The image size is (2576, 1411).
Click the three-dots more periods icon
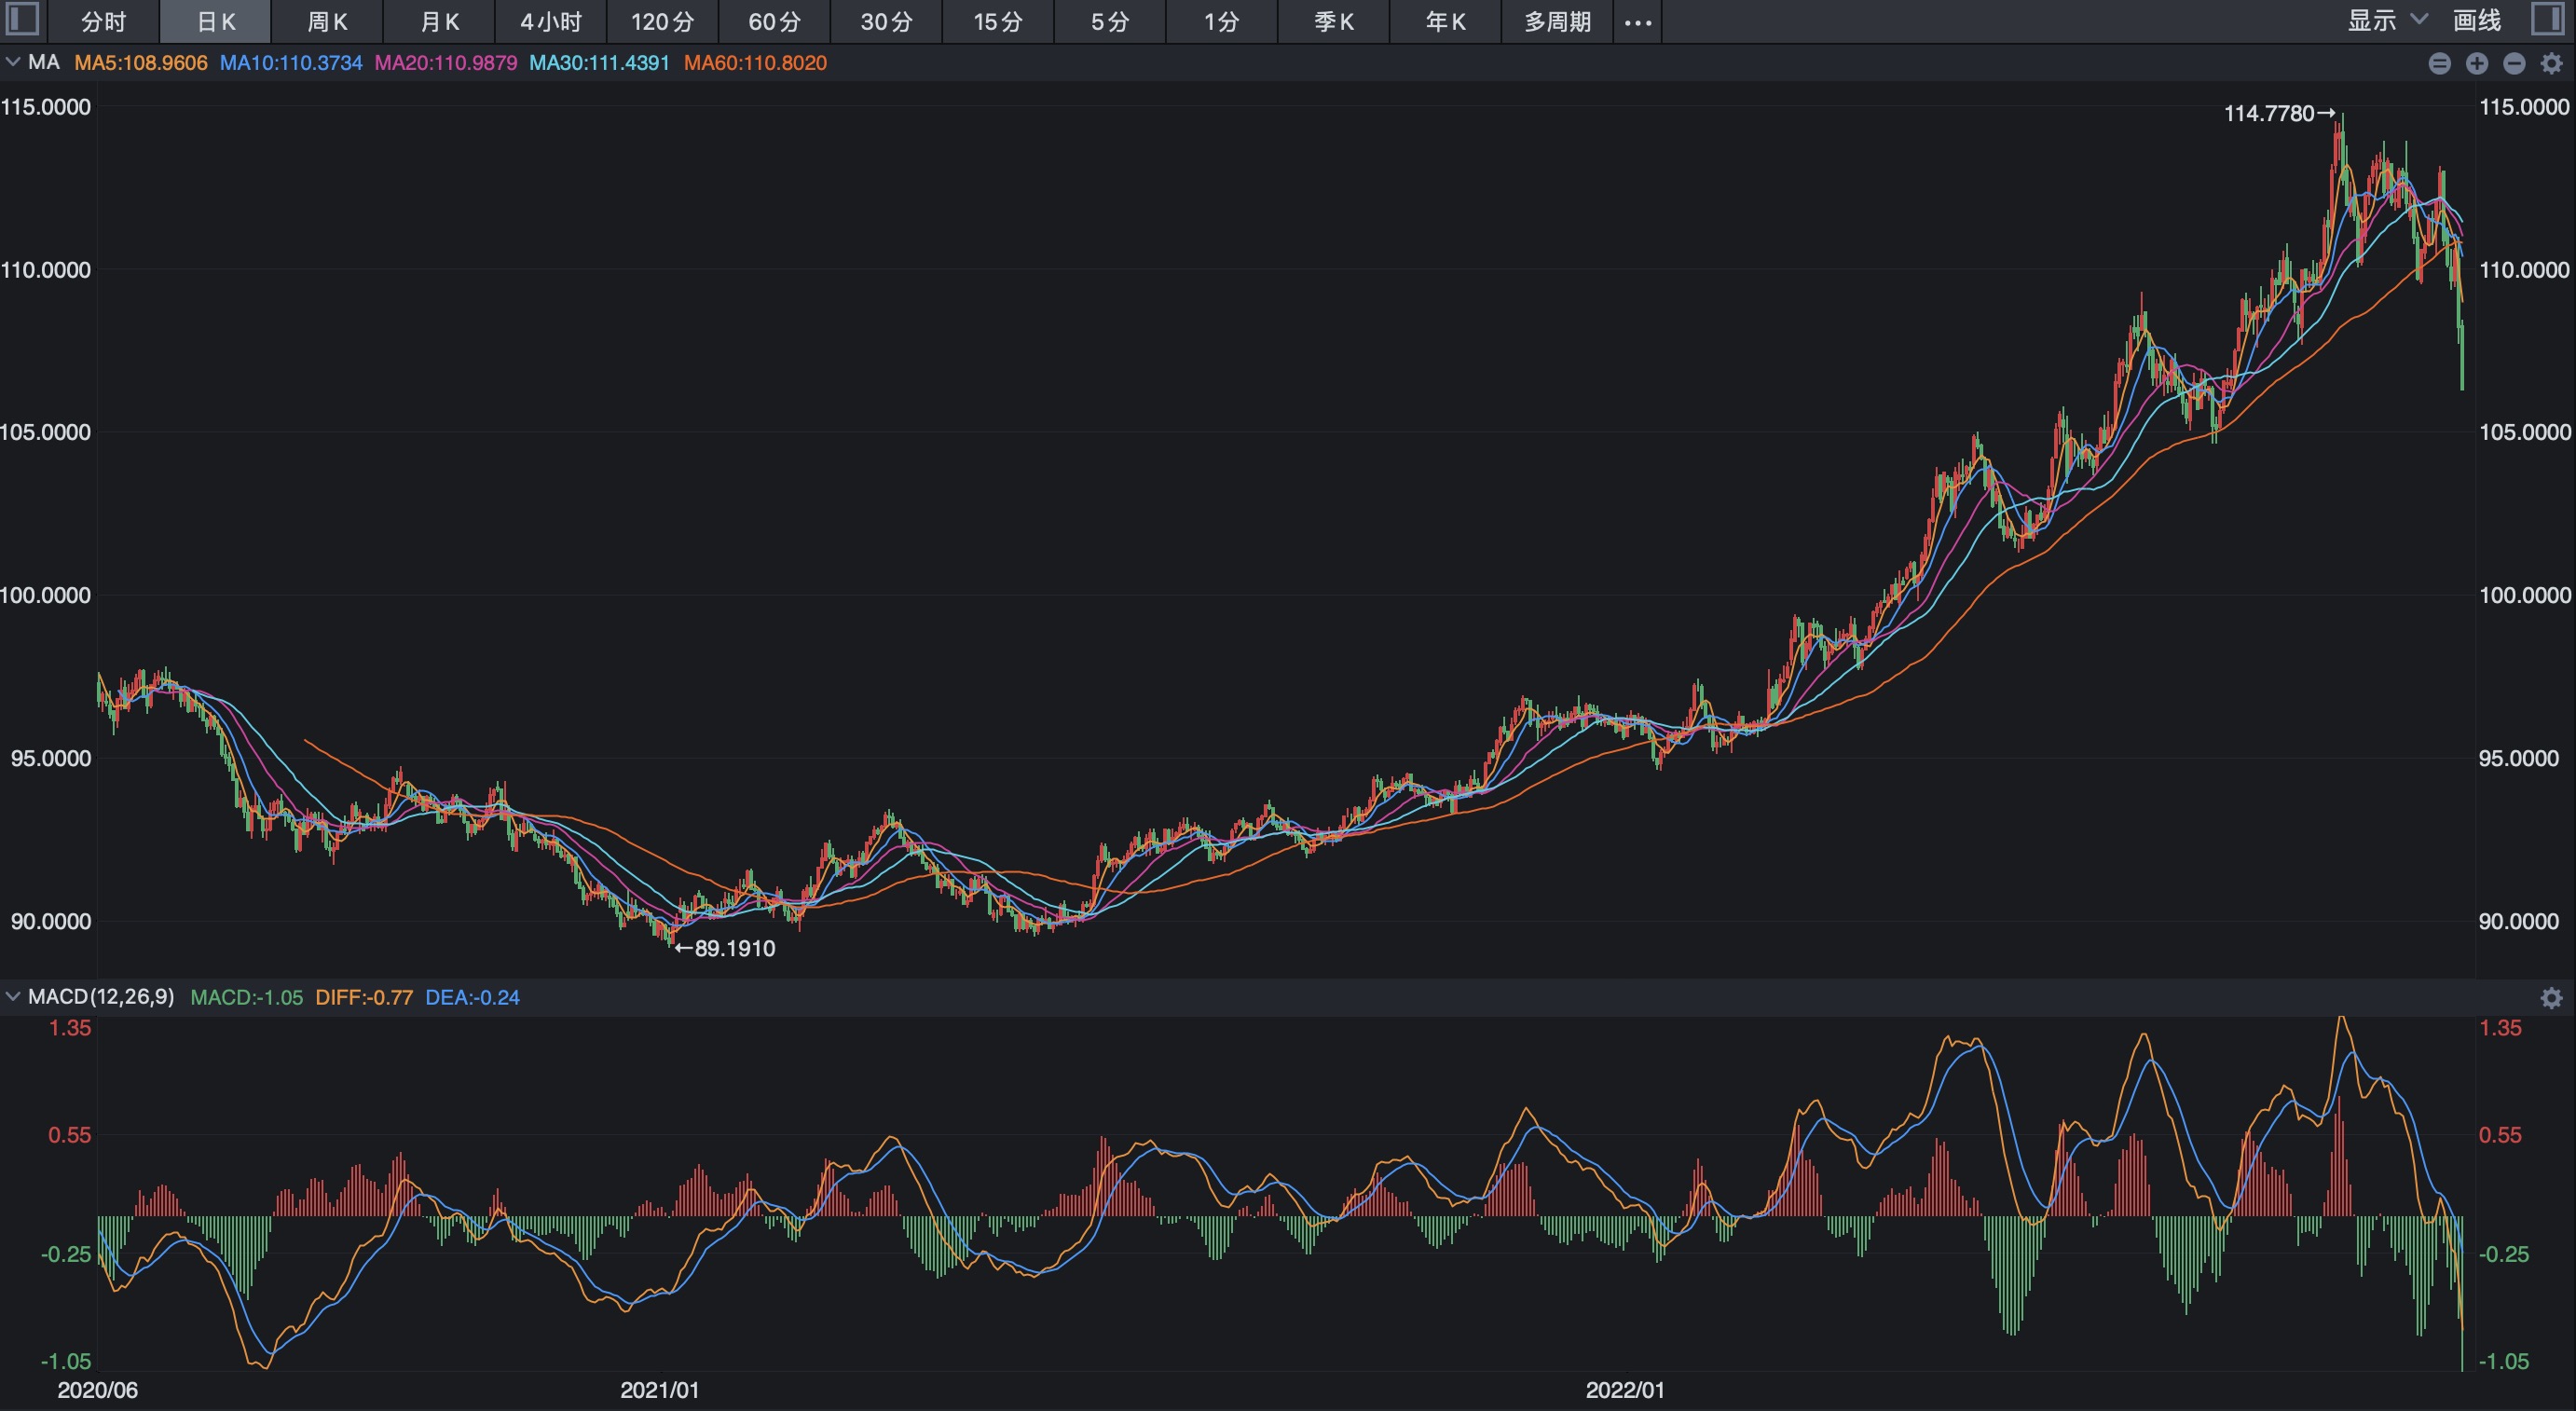1637,22
